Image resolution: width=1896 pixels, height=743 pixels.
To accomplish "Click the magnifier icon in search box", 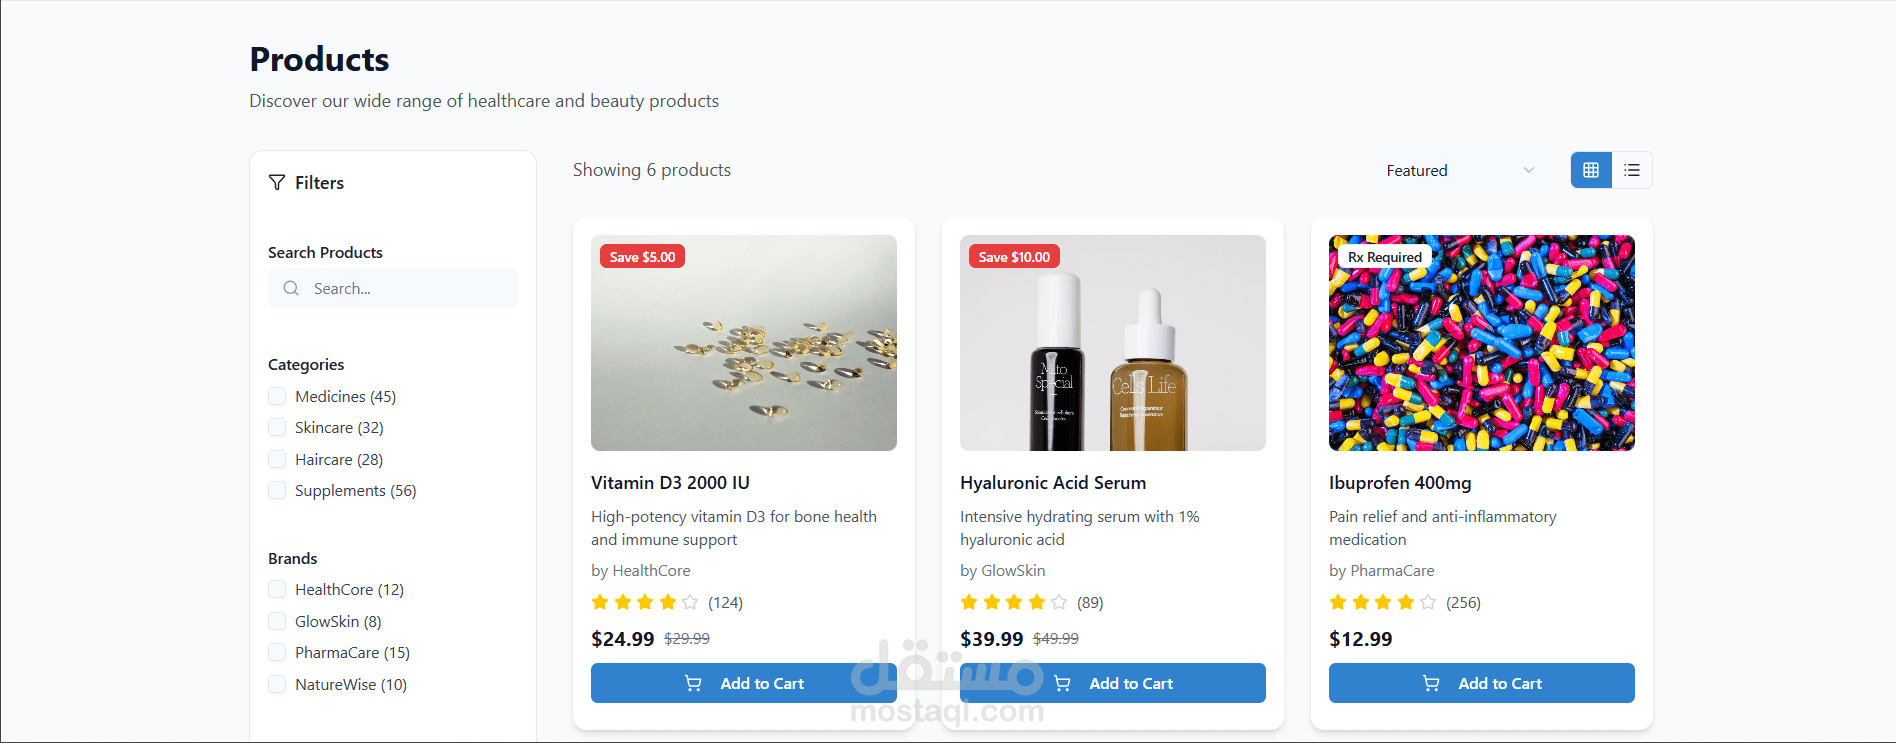I will pos(291,288).
